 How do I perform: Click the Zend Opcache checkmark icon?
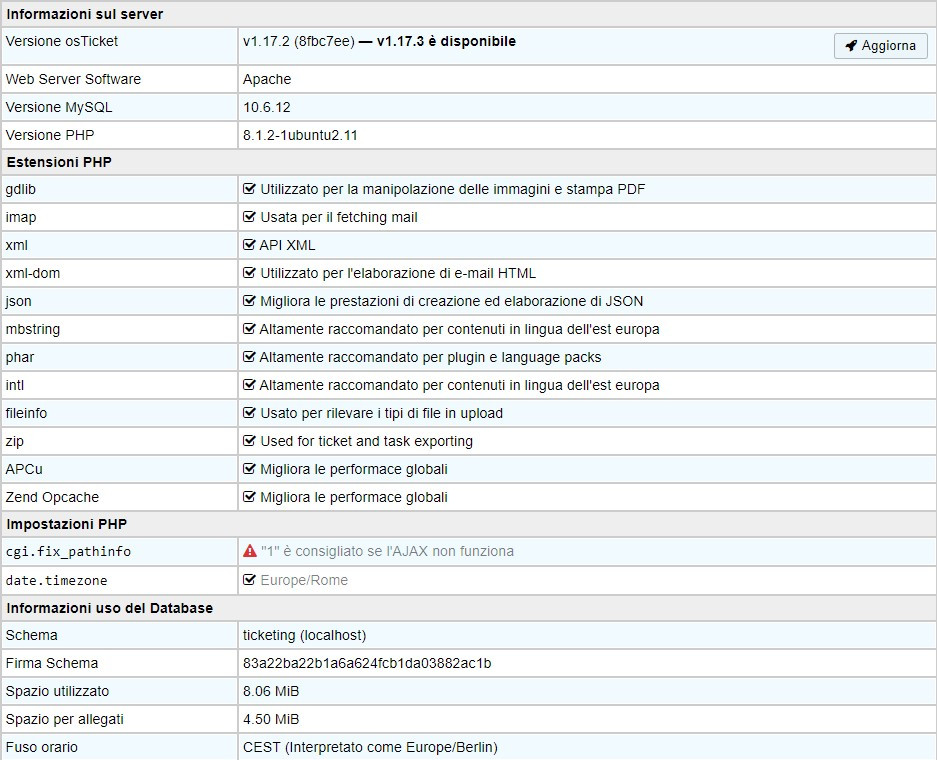pyautogui.click(x=250, y=497)
